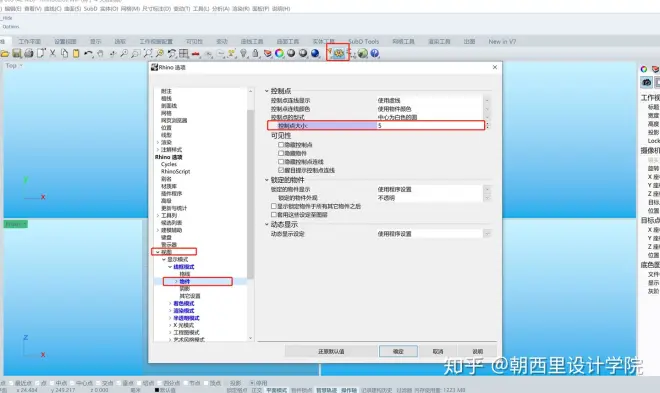Uncheck 醒目提示控制点连线 checkbox
Viewport: 660px width, 393px height.
[281, 170]
